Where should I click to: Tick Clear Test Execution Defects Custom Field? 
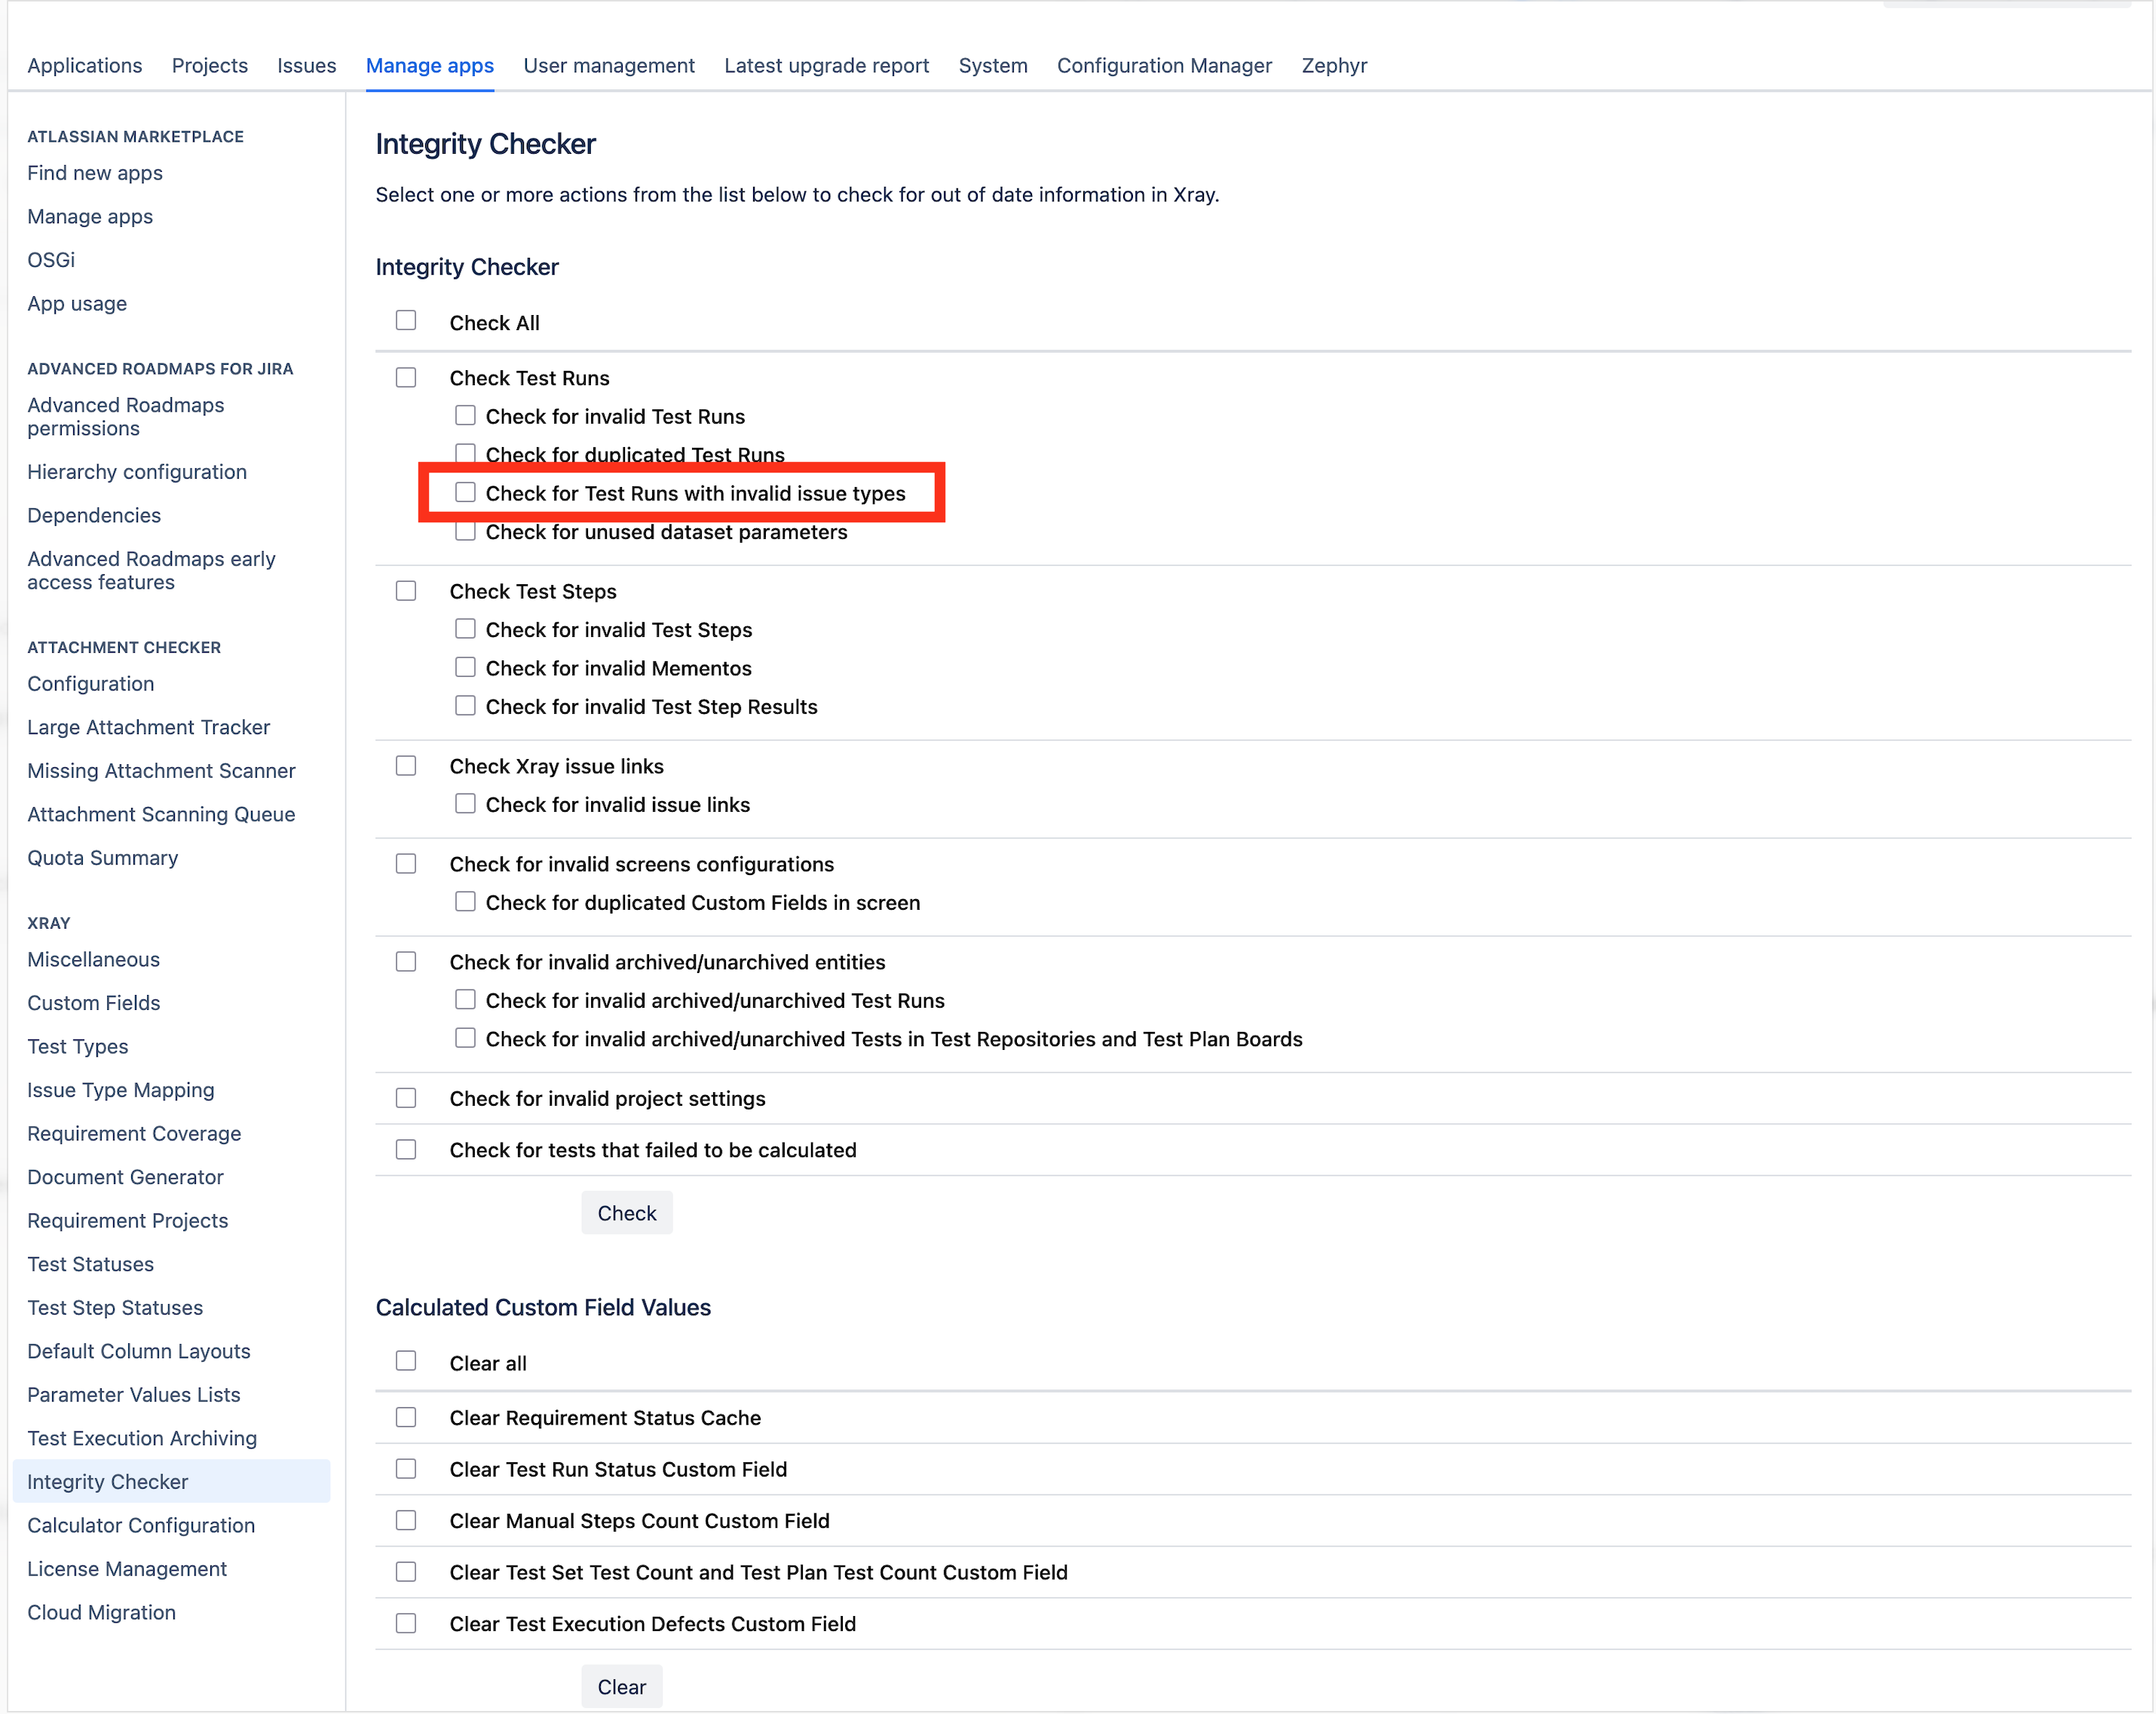405,1623
